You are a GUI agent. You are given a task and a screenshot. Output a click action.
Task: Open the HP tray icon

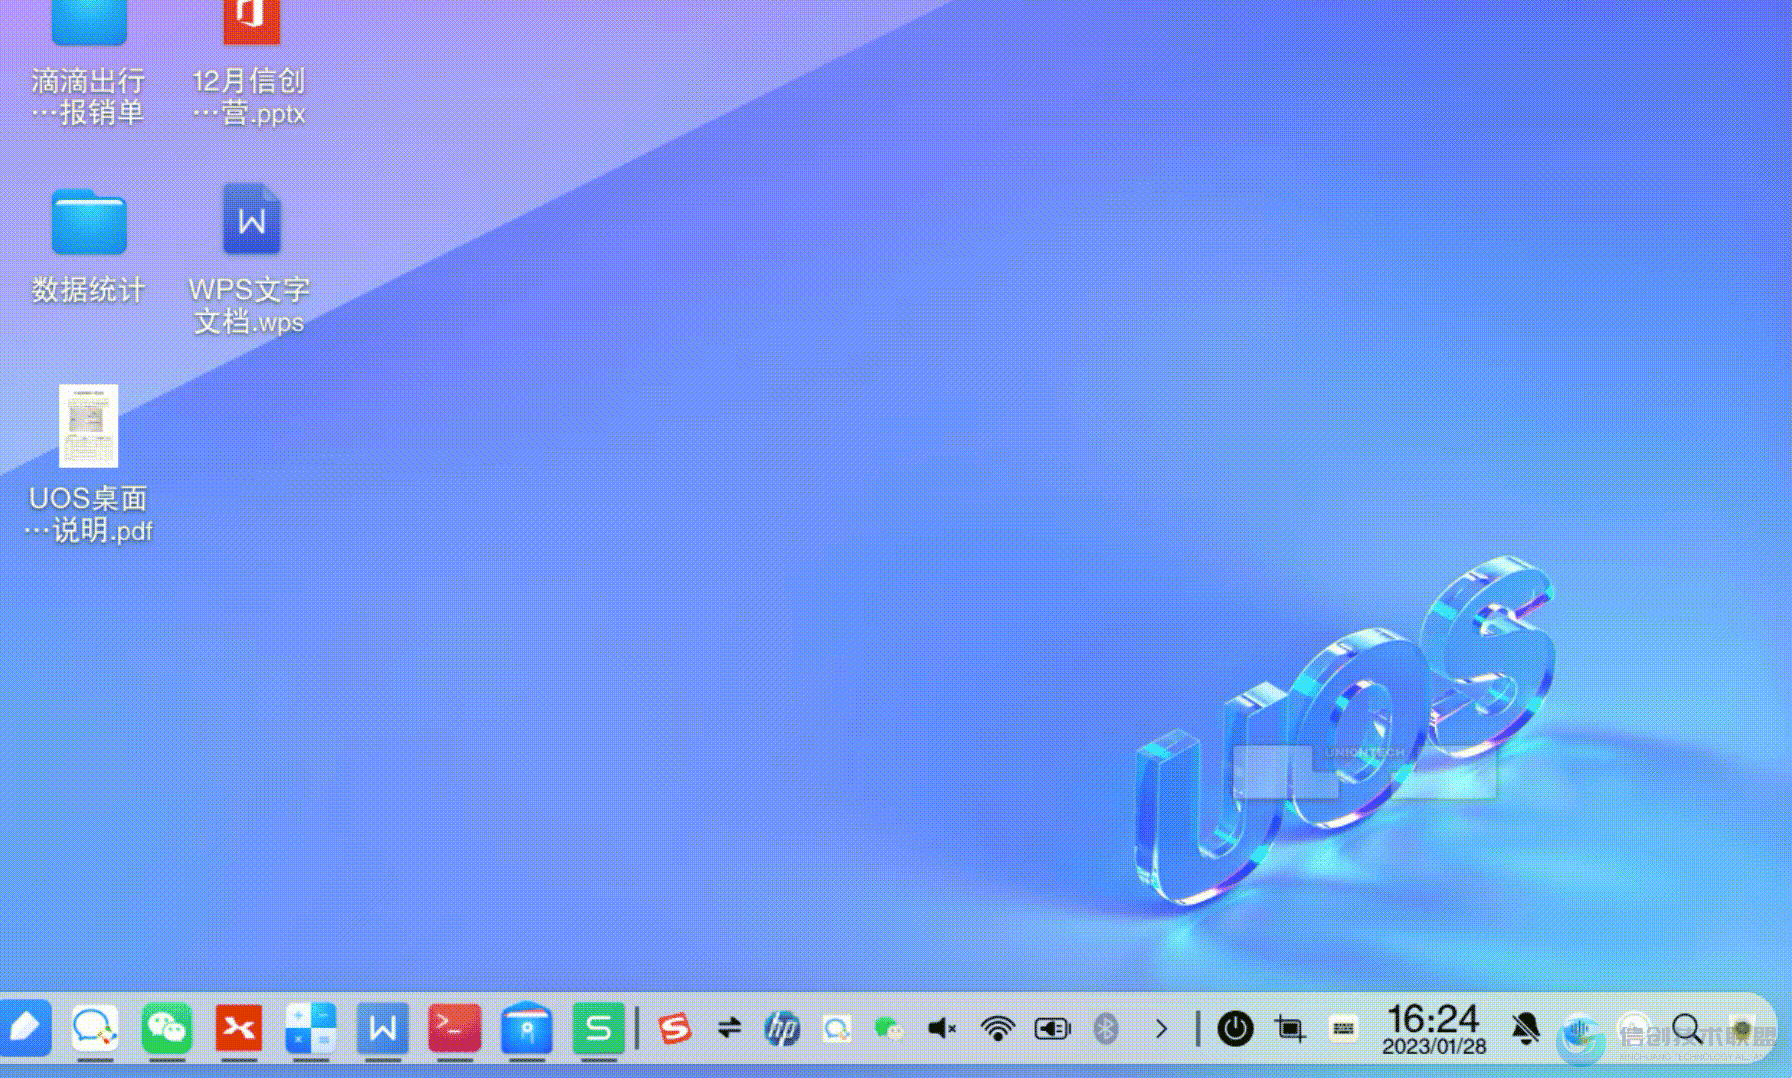coord(782,1028)
